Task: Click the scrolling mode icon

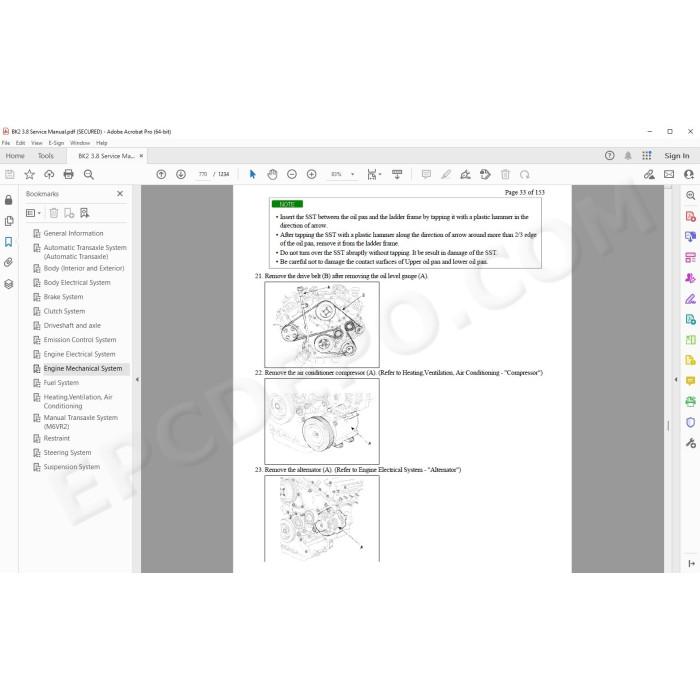Action: click(397, 175)
